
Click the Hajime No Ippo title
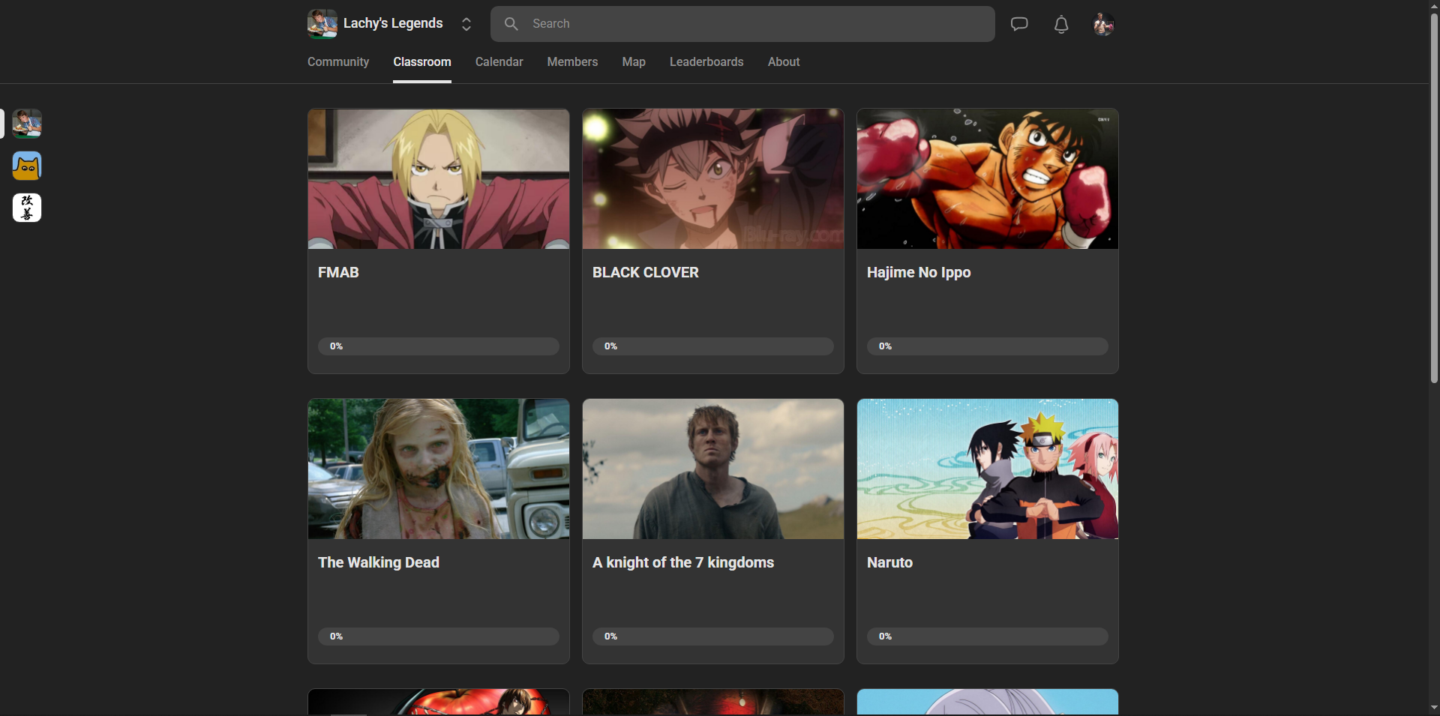[x=919, y=272]
